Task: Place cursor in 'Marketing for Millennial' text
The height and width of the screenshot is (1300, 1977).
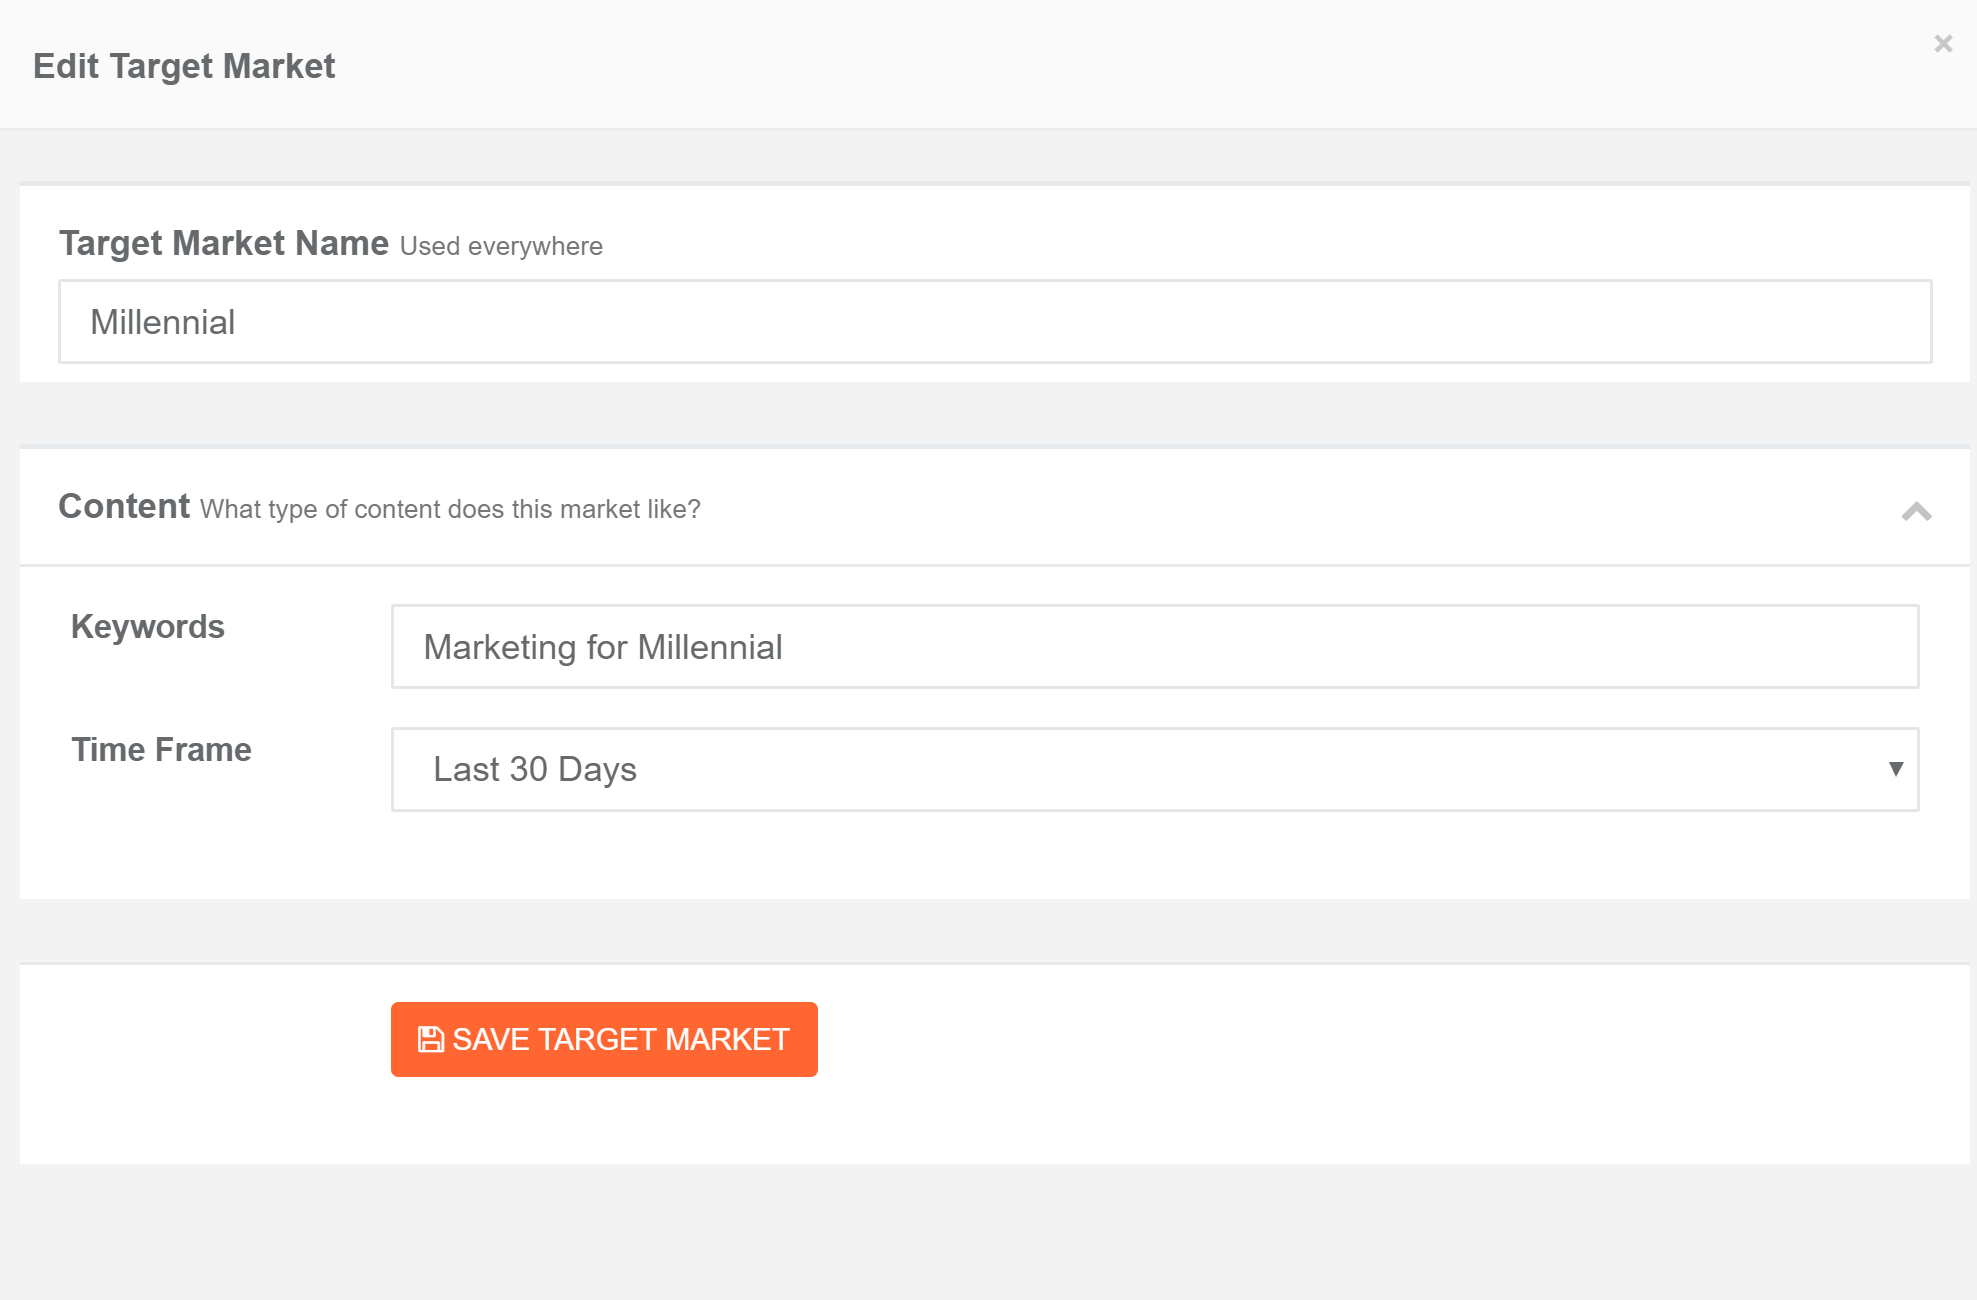Action: click(x=603, y=648)
